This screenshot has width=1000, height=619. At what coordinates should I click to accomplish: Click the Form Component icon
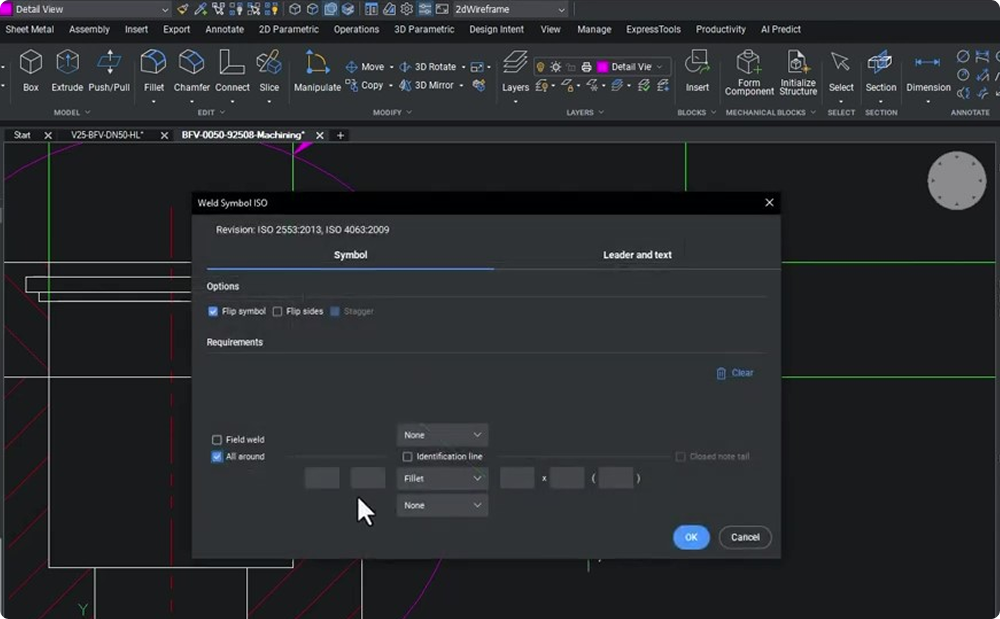pyautogui.click(x=749, y=70)
